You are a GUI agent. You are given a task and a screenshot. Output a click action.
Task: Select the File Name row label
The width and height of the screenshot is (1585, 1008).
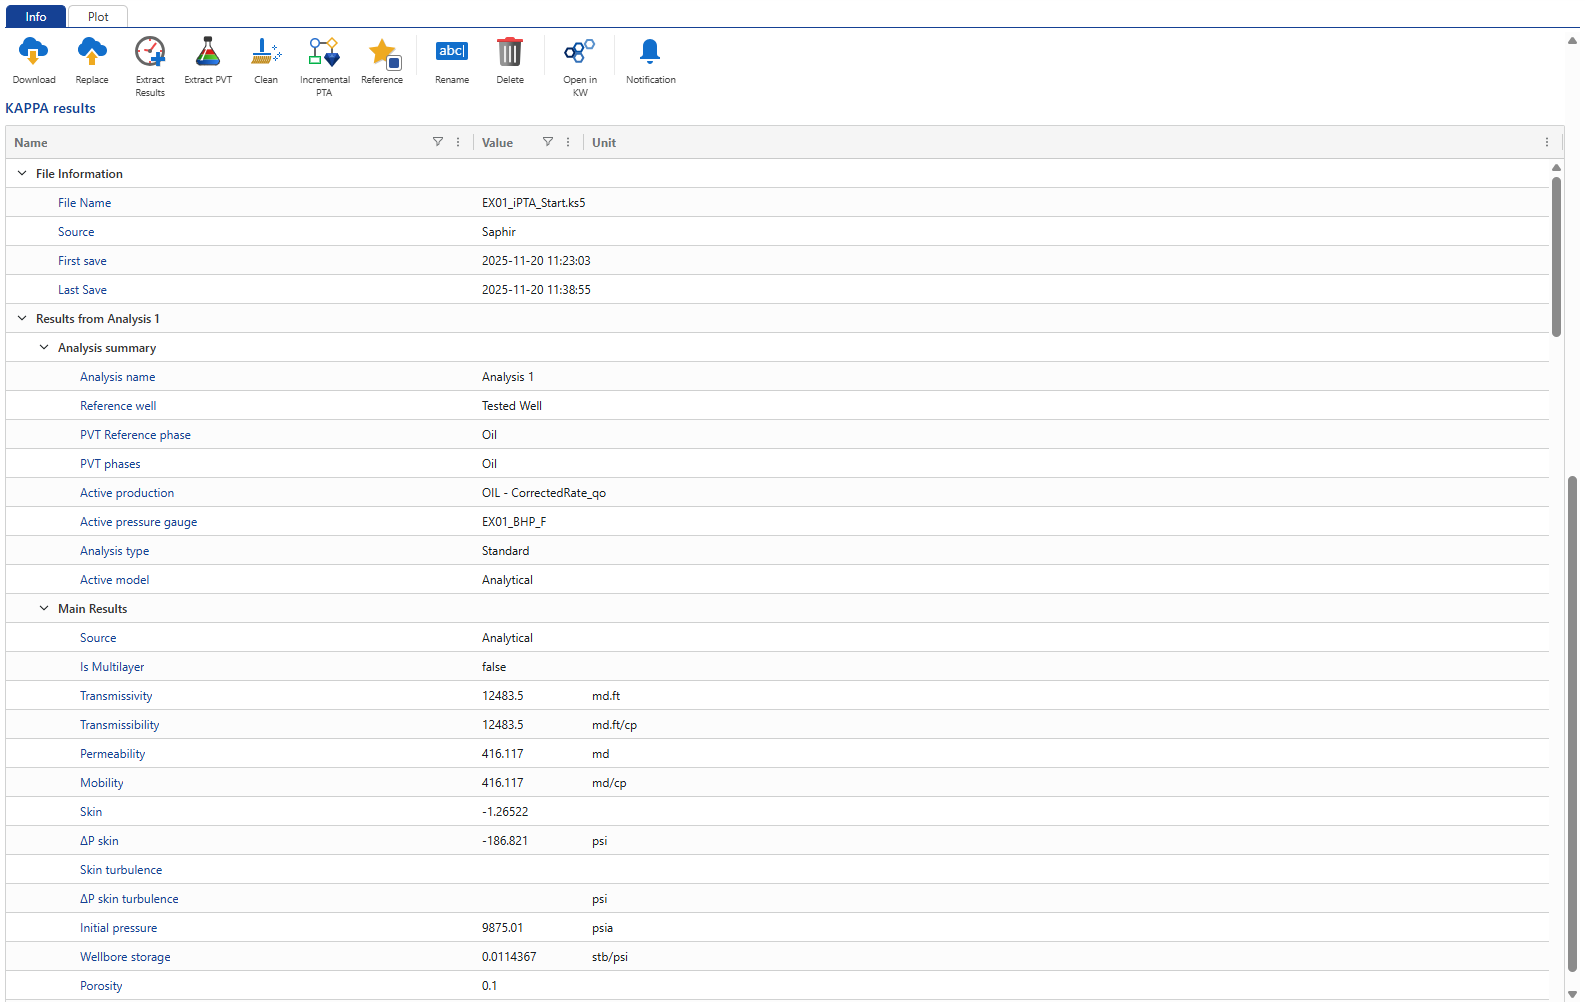[x=84, y=203]
